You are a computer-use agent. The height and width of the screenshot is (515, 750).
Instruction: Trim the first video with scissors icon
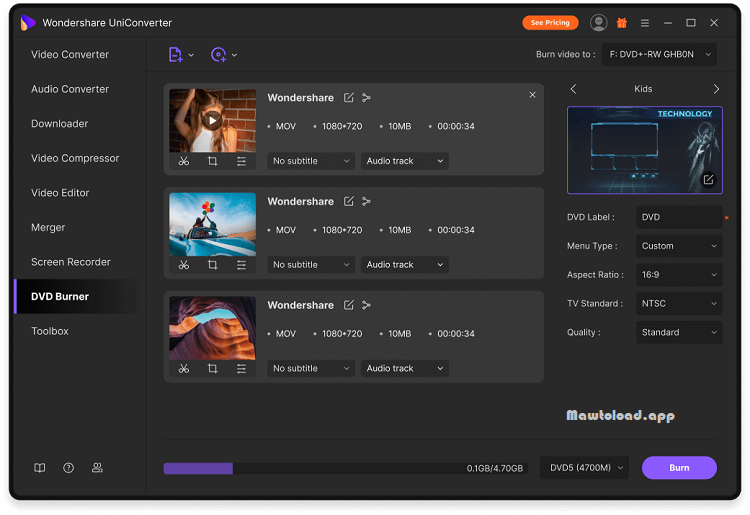[x=184, y=161]
